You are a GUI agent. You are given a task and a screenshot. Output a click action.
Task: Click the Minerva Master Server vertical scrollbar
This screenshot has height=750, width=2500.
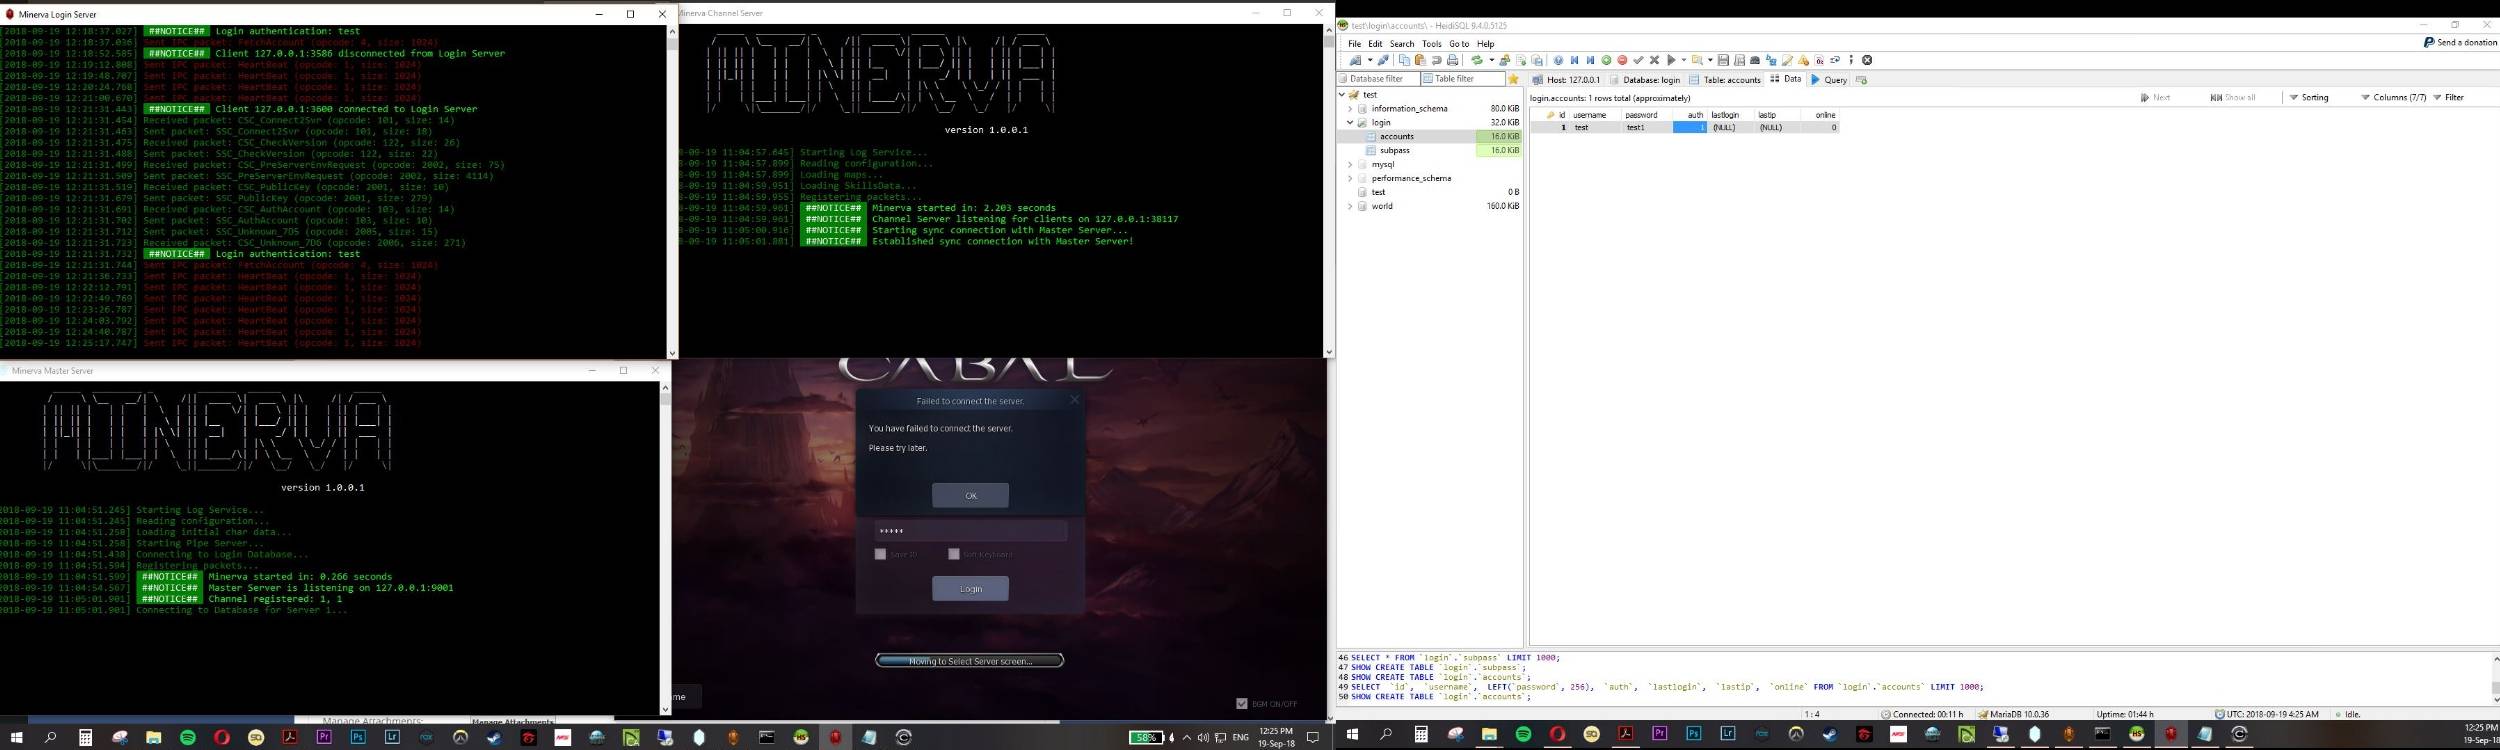[665, 549]
